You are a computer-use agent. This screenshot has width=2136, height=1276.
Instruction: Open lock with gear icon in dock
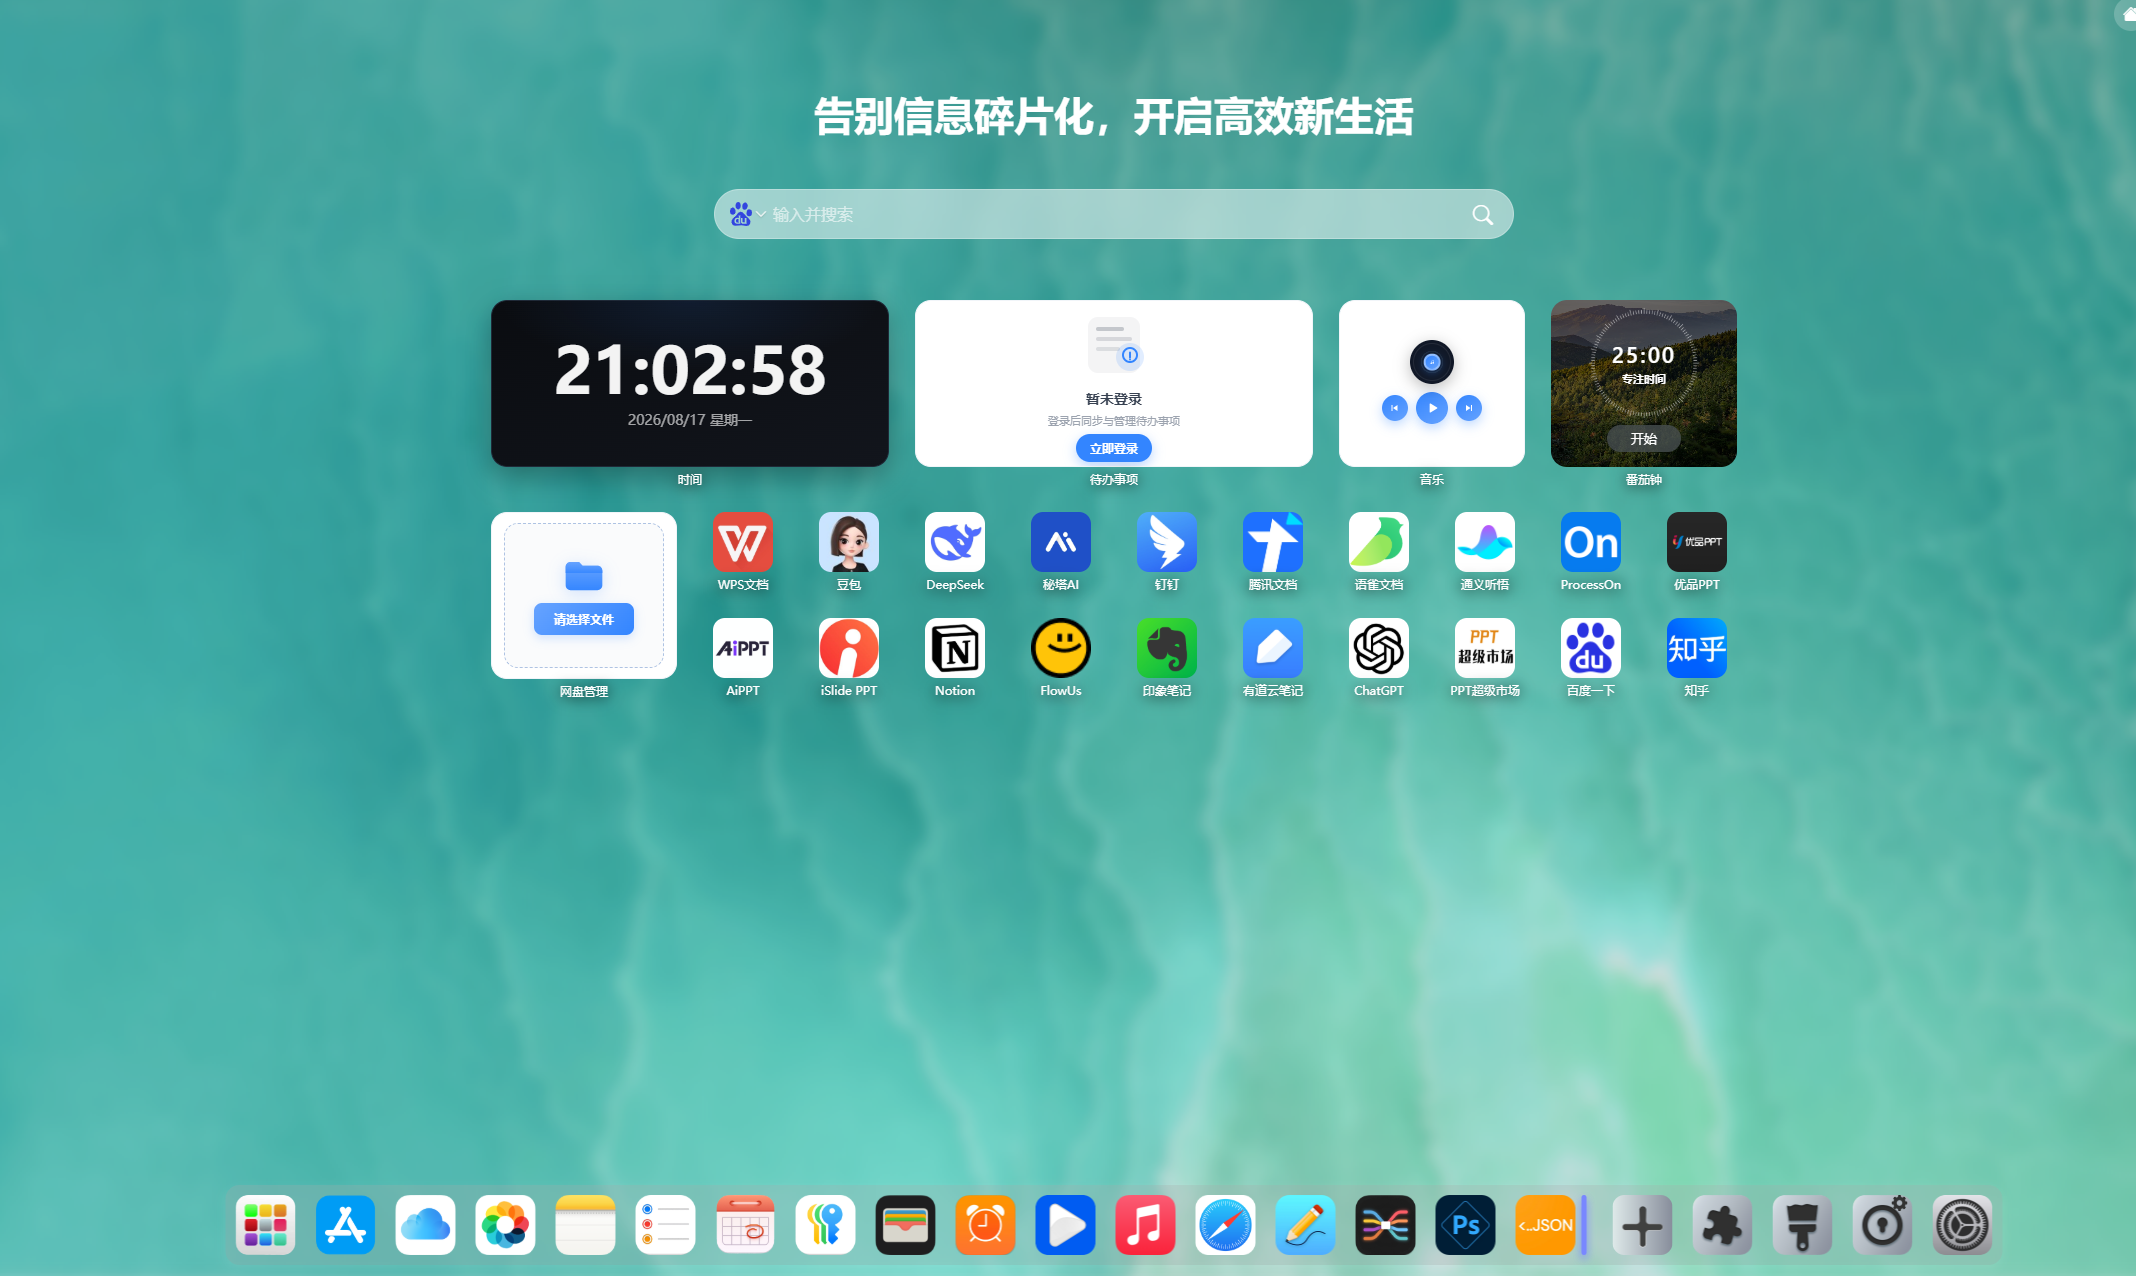(x=1882, y=1225)
